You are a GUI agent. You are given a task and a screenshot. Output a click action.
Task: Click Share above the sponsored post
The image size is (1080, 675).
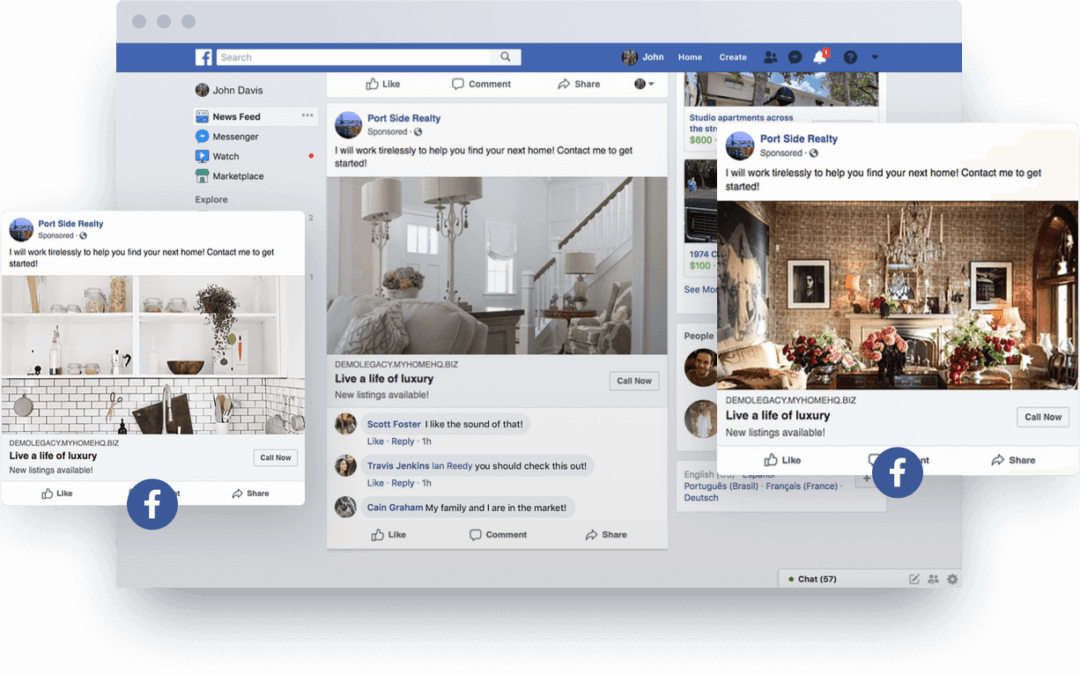tap(579, 84)
